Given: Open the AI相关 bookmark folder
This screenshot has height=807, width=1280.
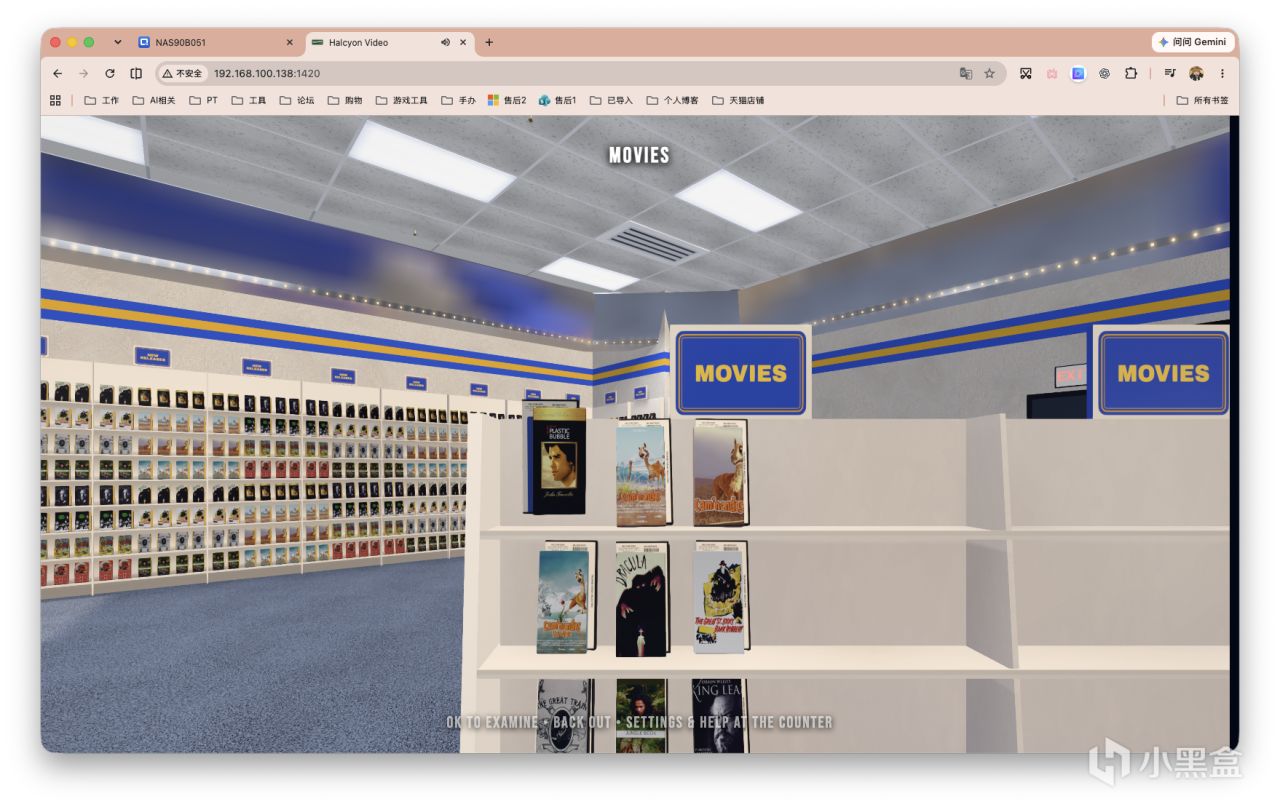Looking at the screenshot, I should coord(155,100).
